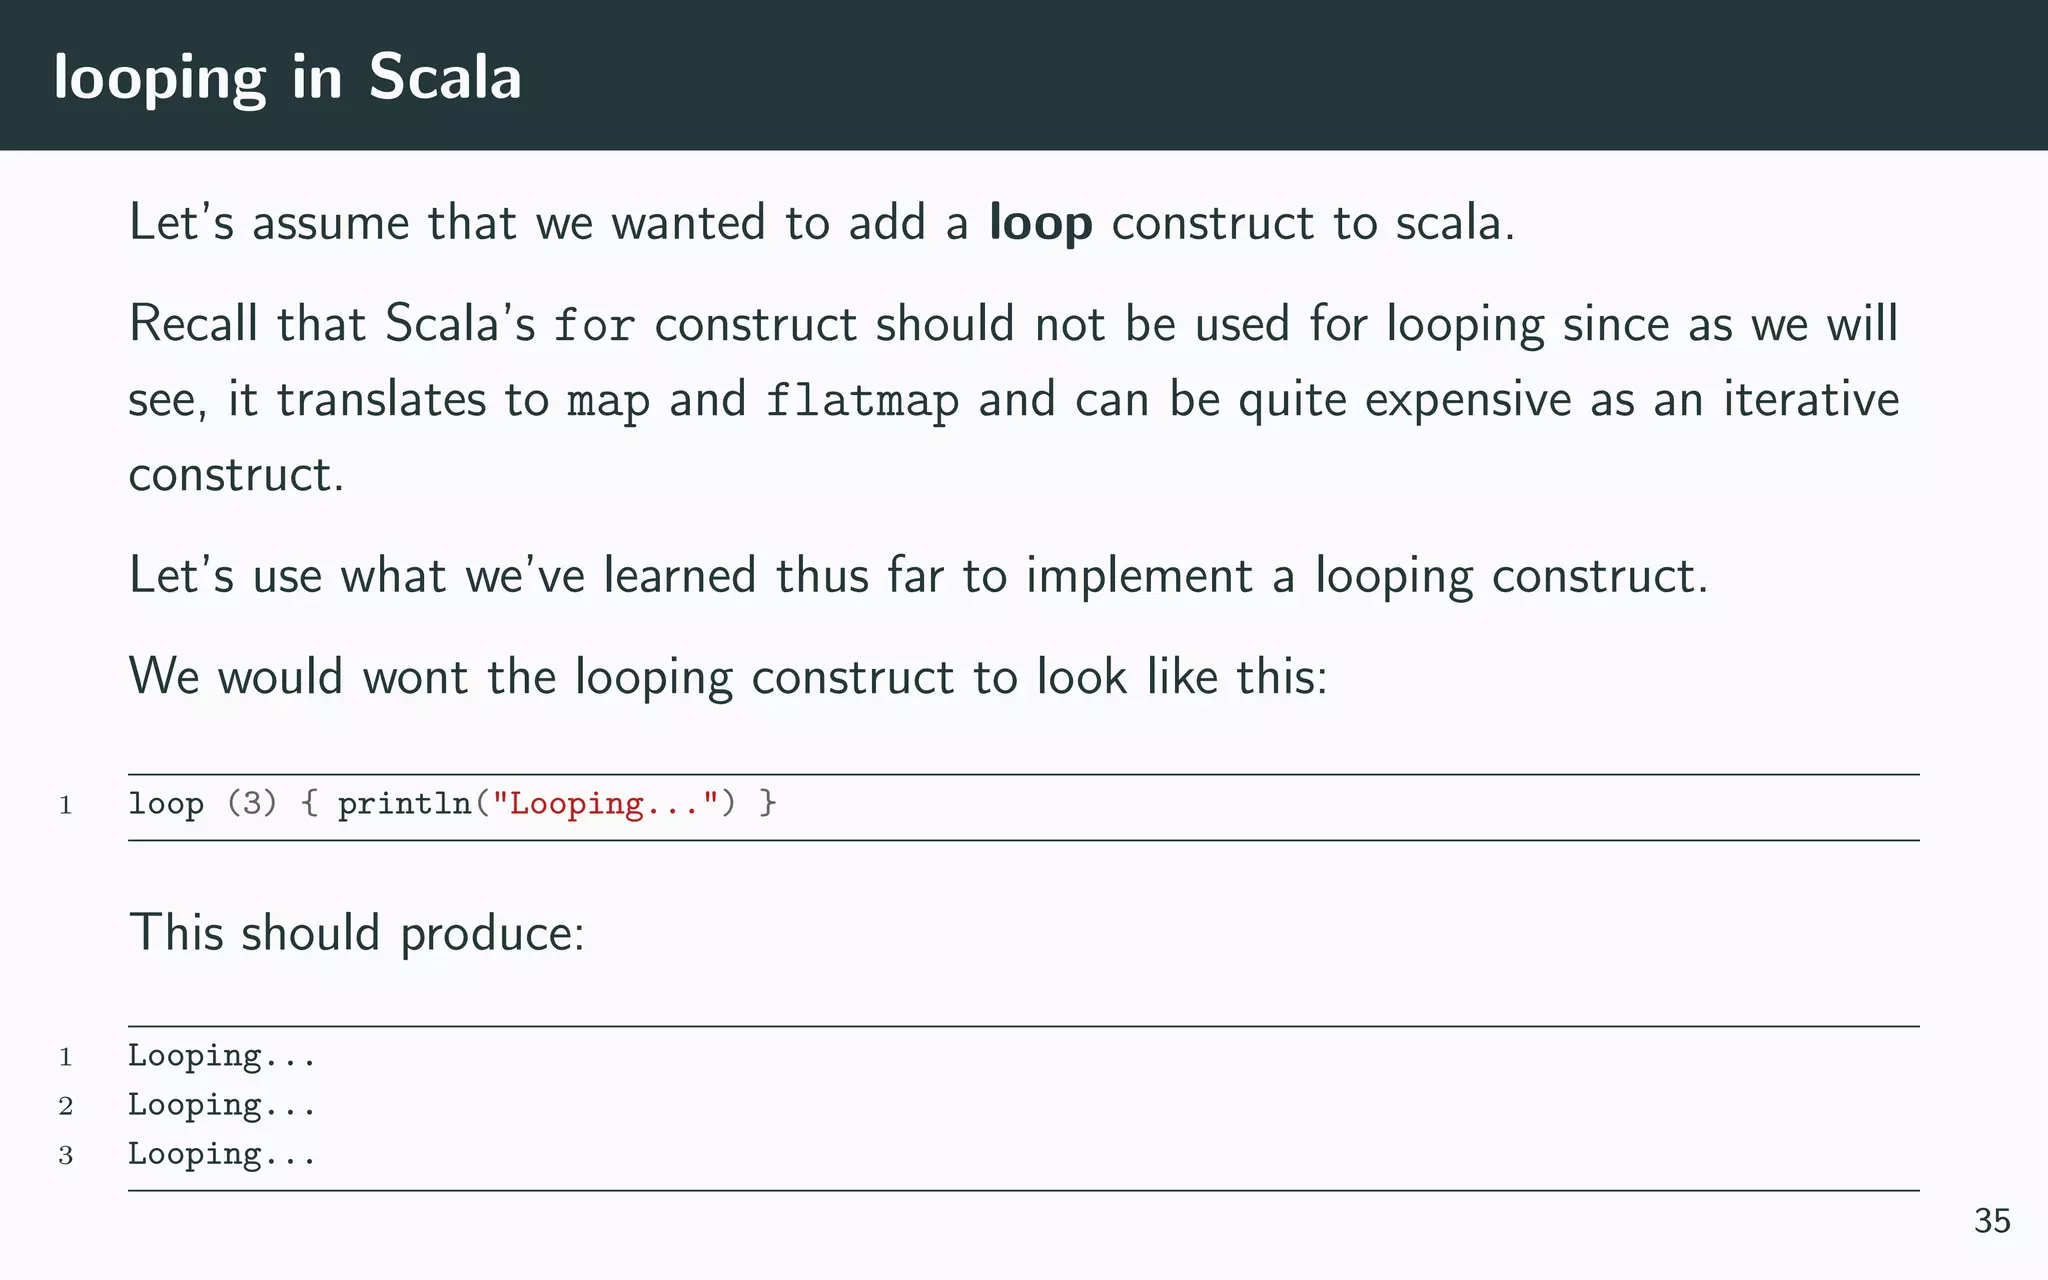Click the monospaced "for" keyword
The height and width of the screenshot is (1280, 2048).
[594, 326]
